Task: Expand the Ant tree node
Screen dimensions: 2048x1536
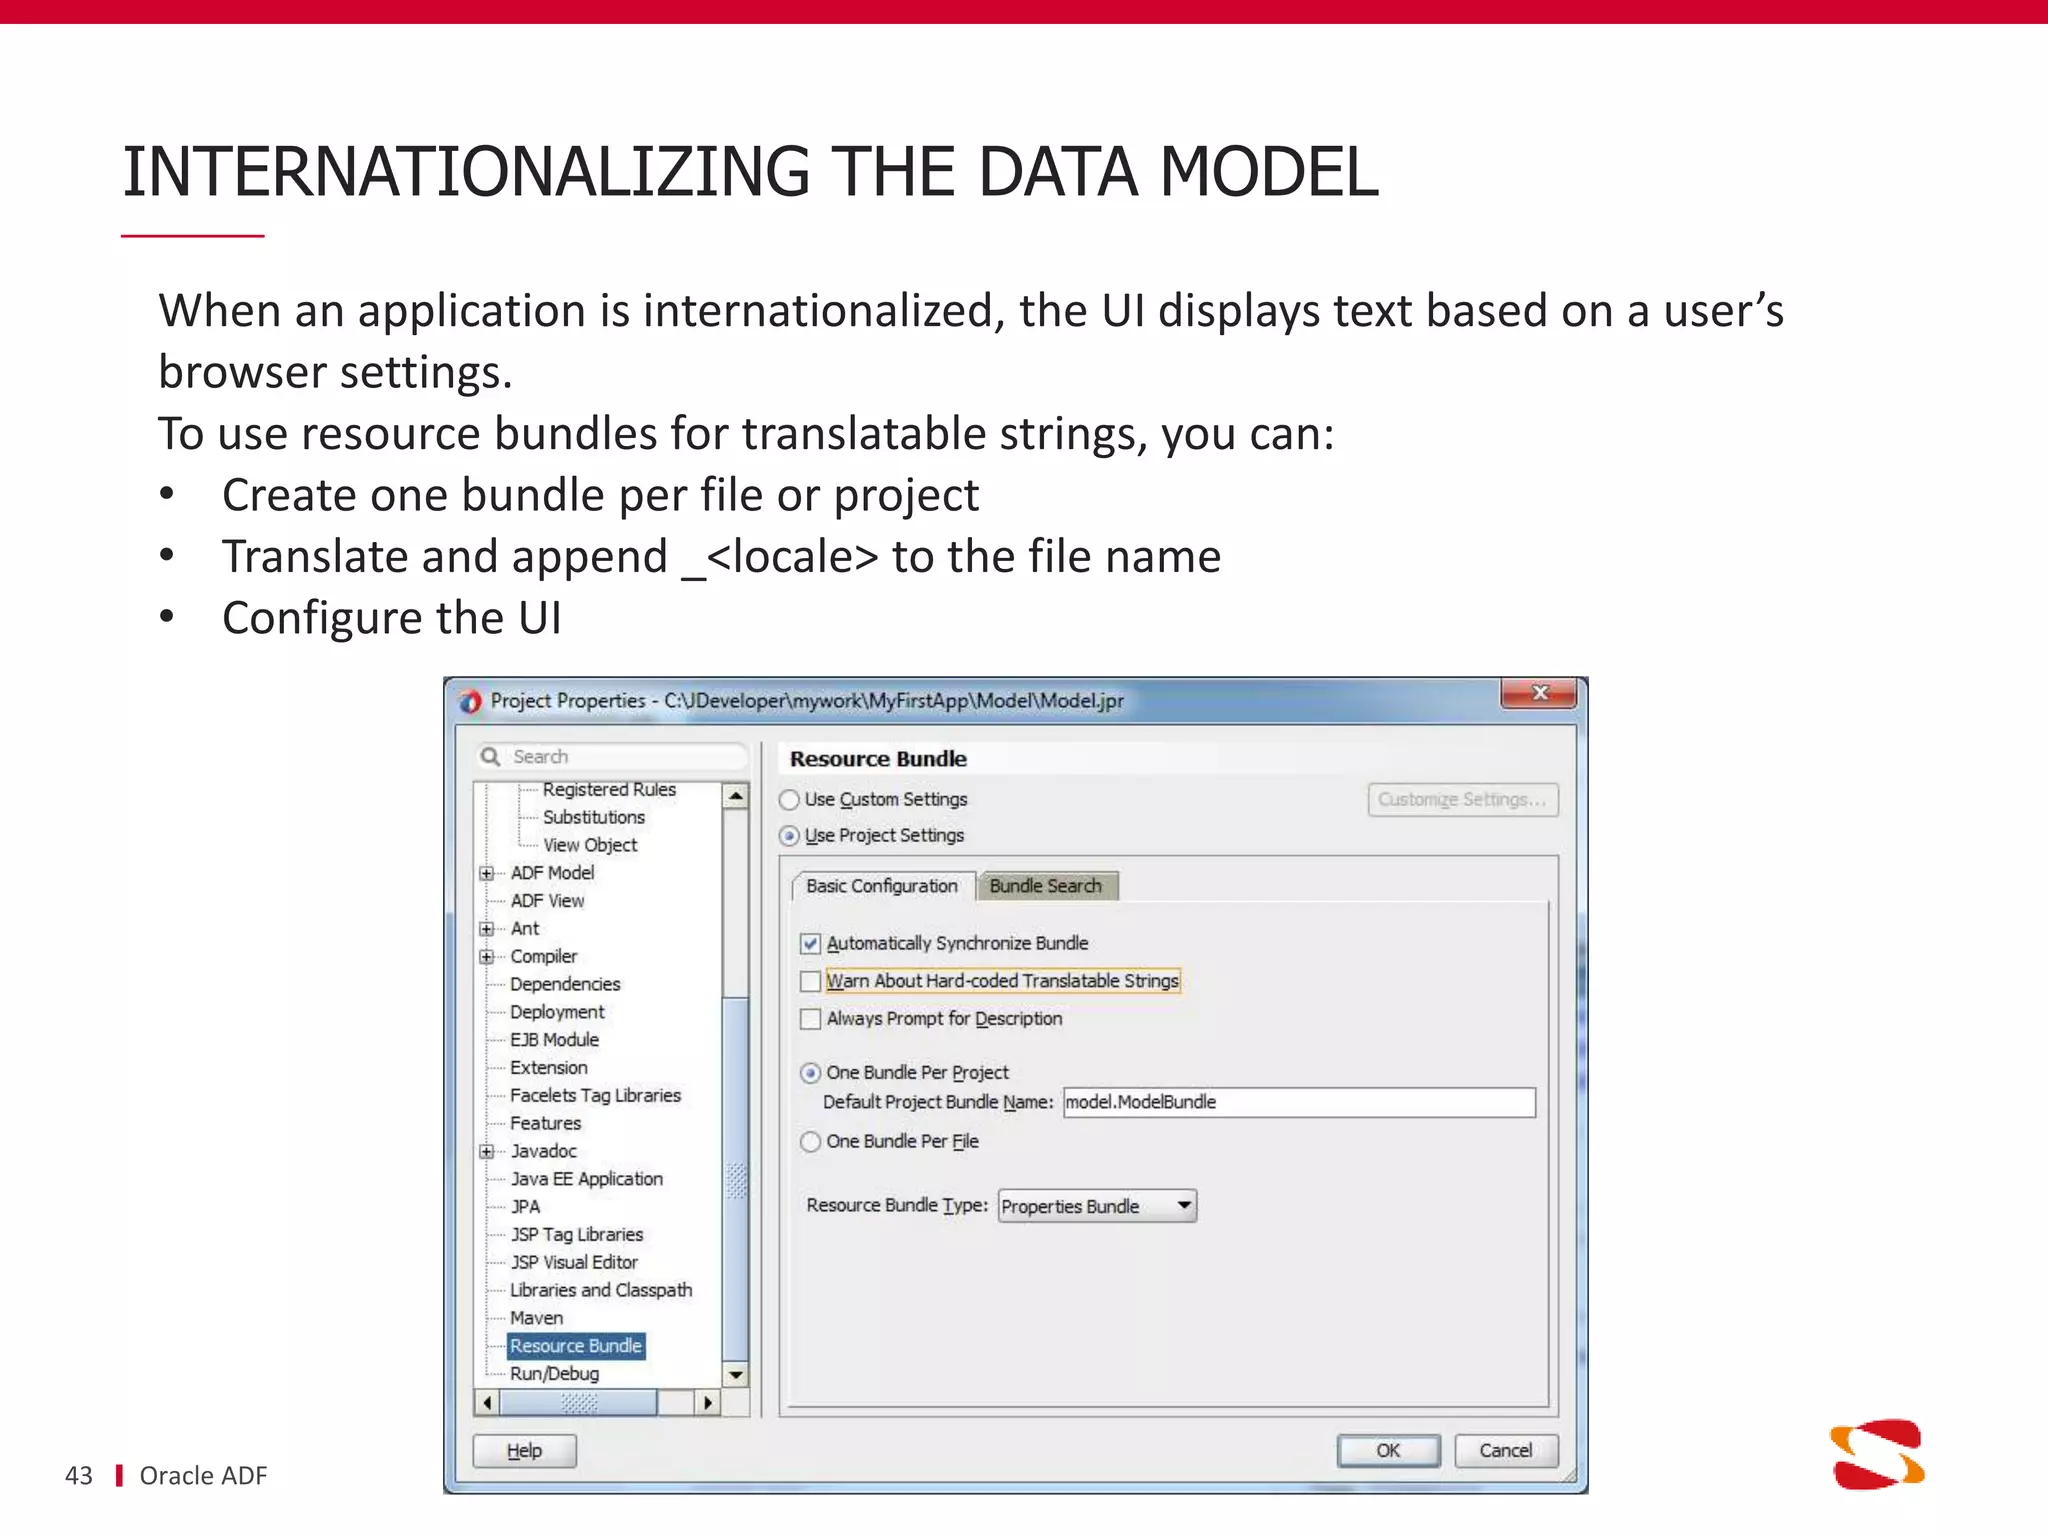Action: (487, 929)
